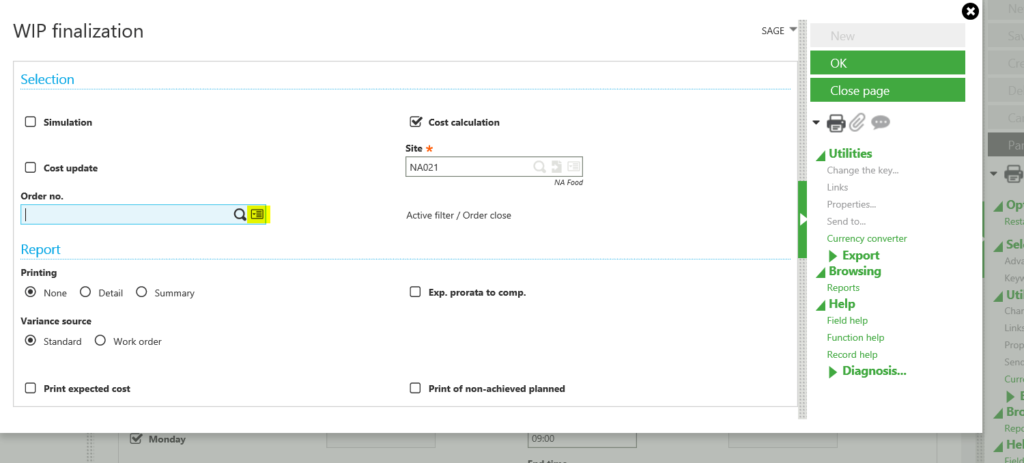Click the Order no. selection list icon
Image resolution: width=1024 pixels, height=463 pixels.
click(x=258, y=214)
